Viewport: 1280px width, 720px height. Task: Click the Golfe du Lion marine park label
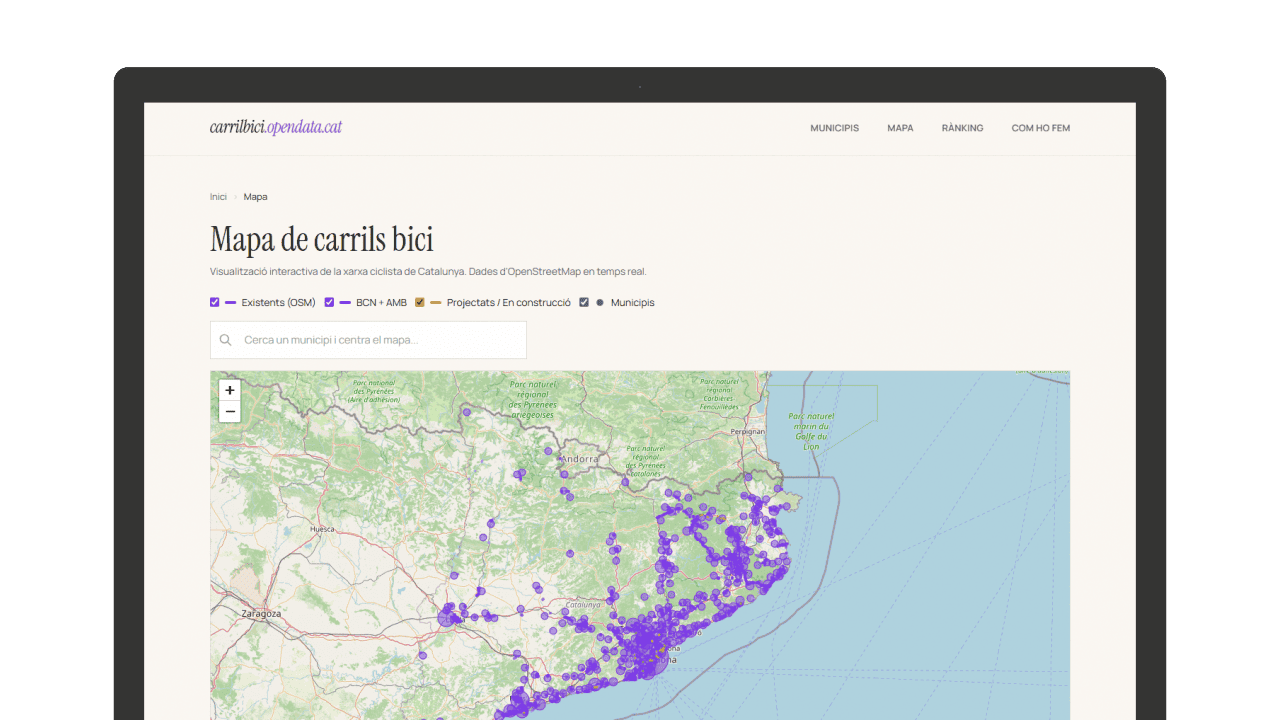coord(811,431)
